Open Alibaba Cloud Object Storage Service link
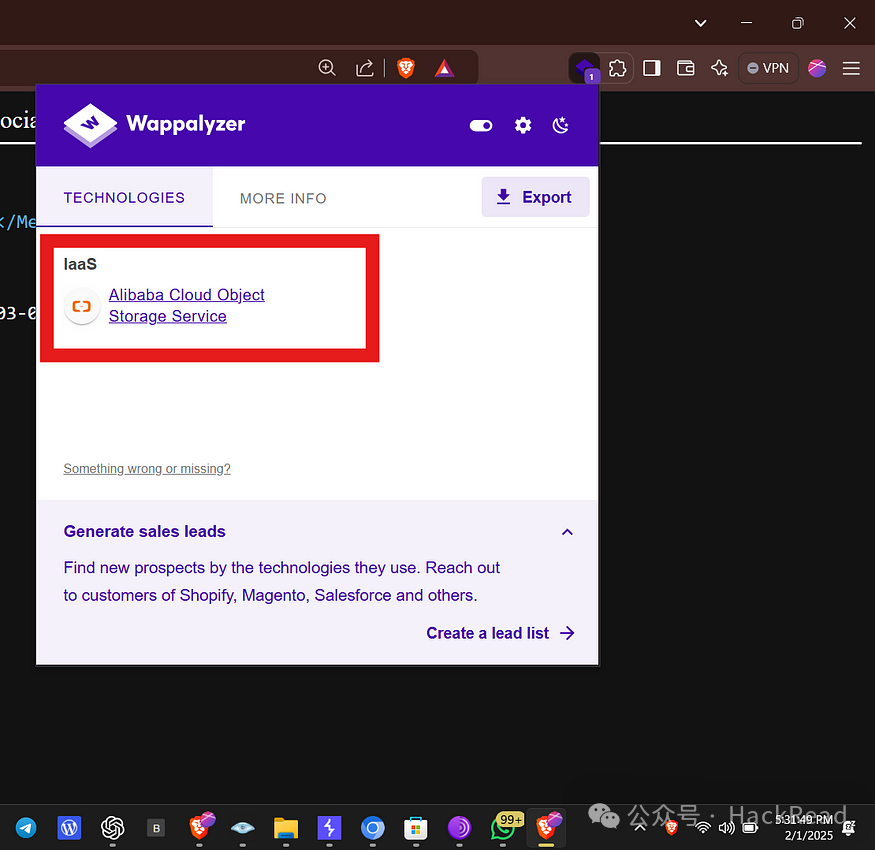This screenshot has height=850, width=875. coord(186,305)
